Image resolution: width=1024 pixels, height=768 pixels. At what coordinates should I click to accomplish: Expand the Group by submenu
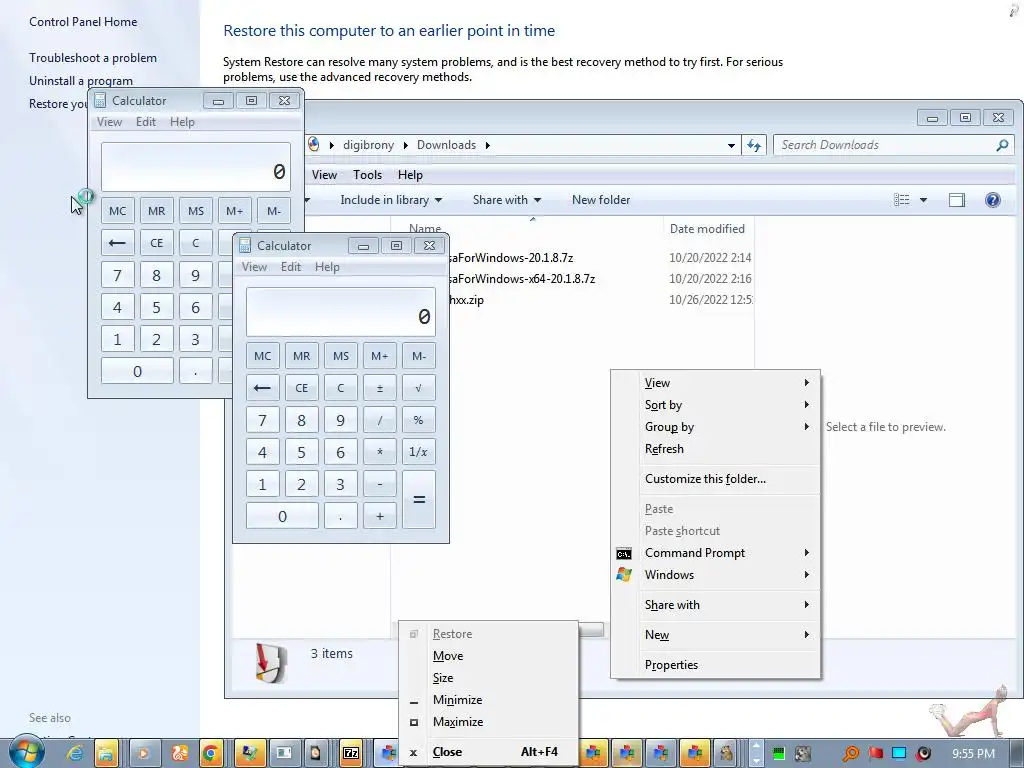click(715, 427)
